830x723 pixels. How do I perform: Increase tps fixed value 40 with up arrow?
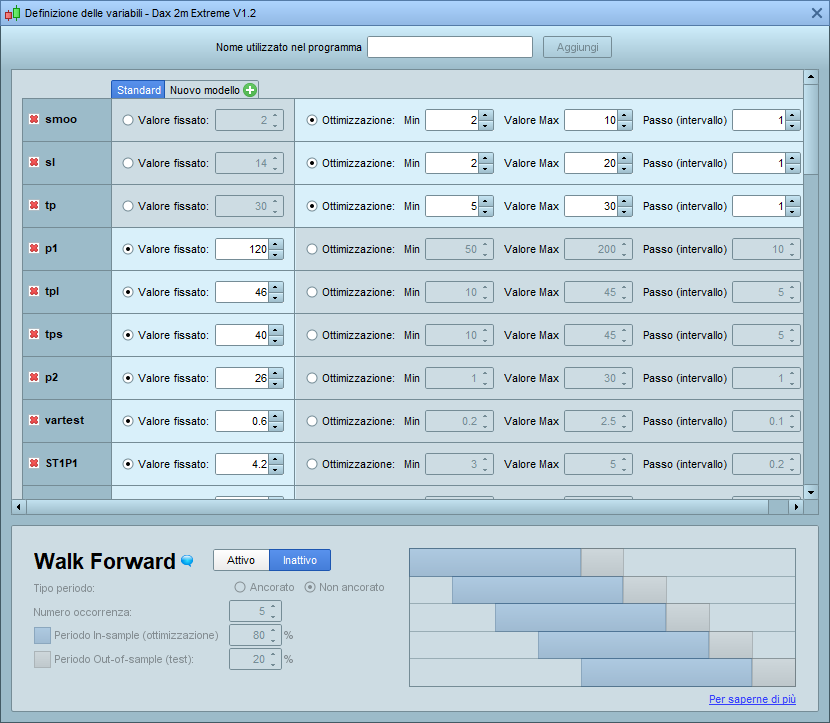(276, 330)
